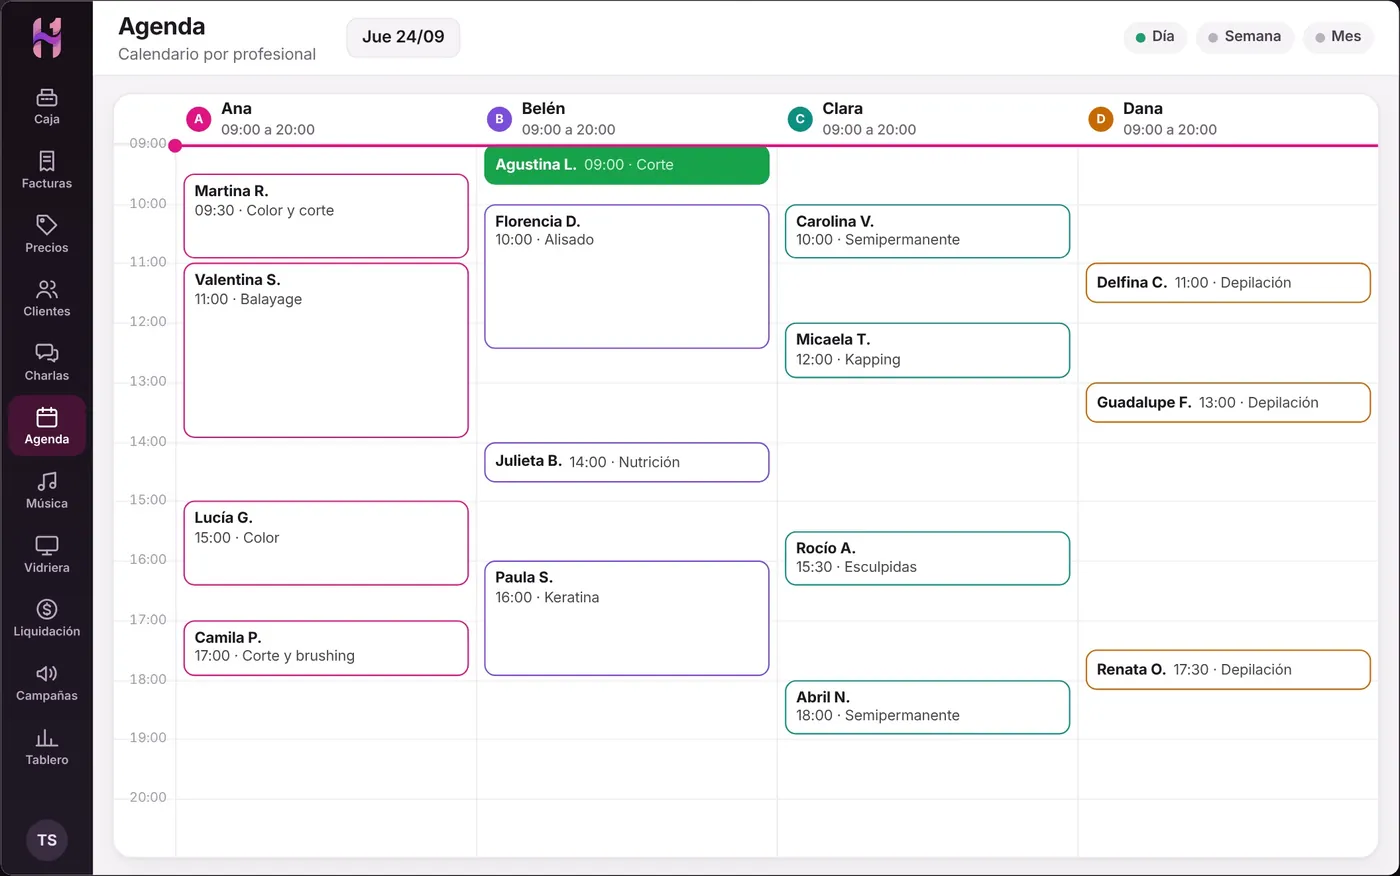Select Julieta B. Nutrición appointment
Viewport: 1400px width, 876px height.
[x=627, y=462]
